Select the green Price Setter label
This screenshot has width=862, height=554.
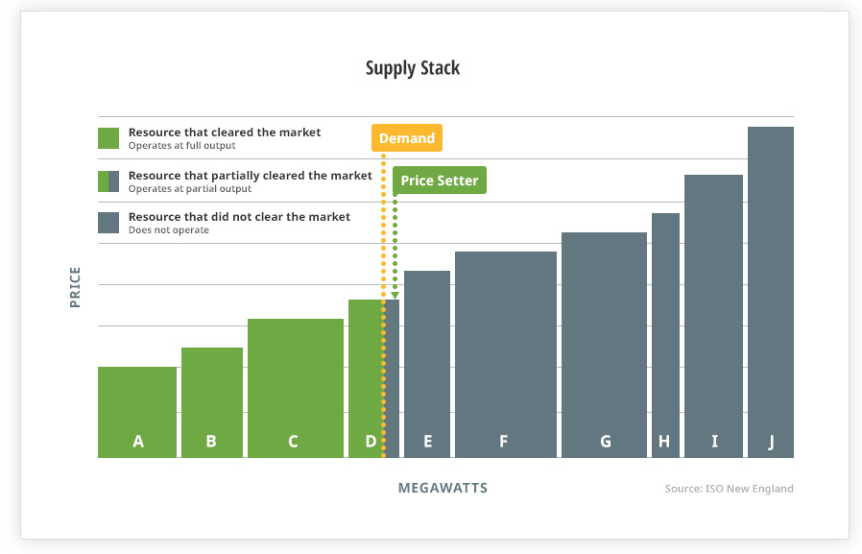point(439,180)
